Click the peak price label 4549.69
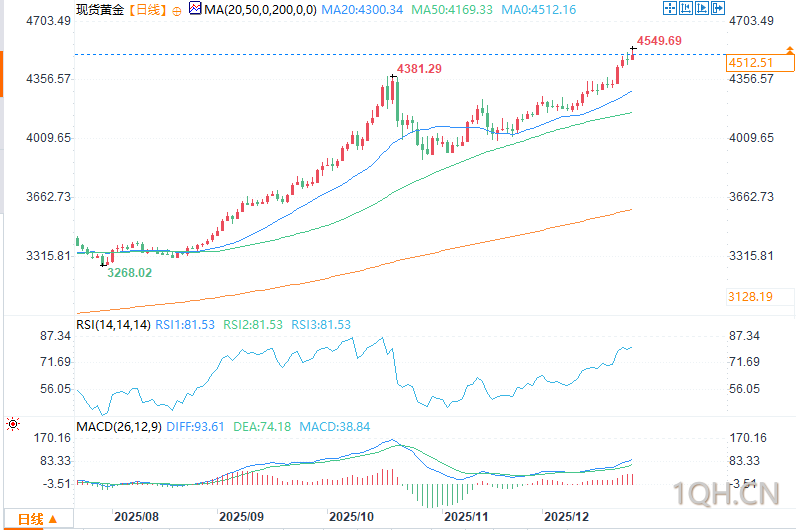The height and width of the screenshot is (530, 796). (x=659, y=41)
